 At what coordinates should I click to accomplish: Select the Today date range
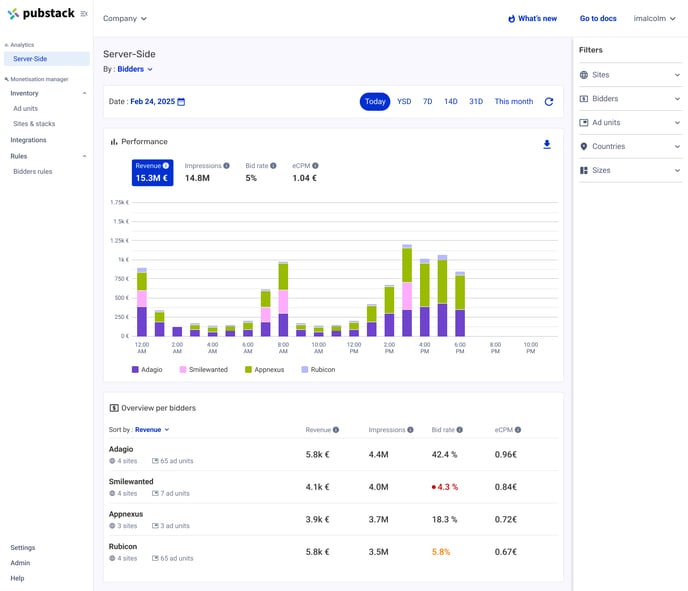point(375,102)
